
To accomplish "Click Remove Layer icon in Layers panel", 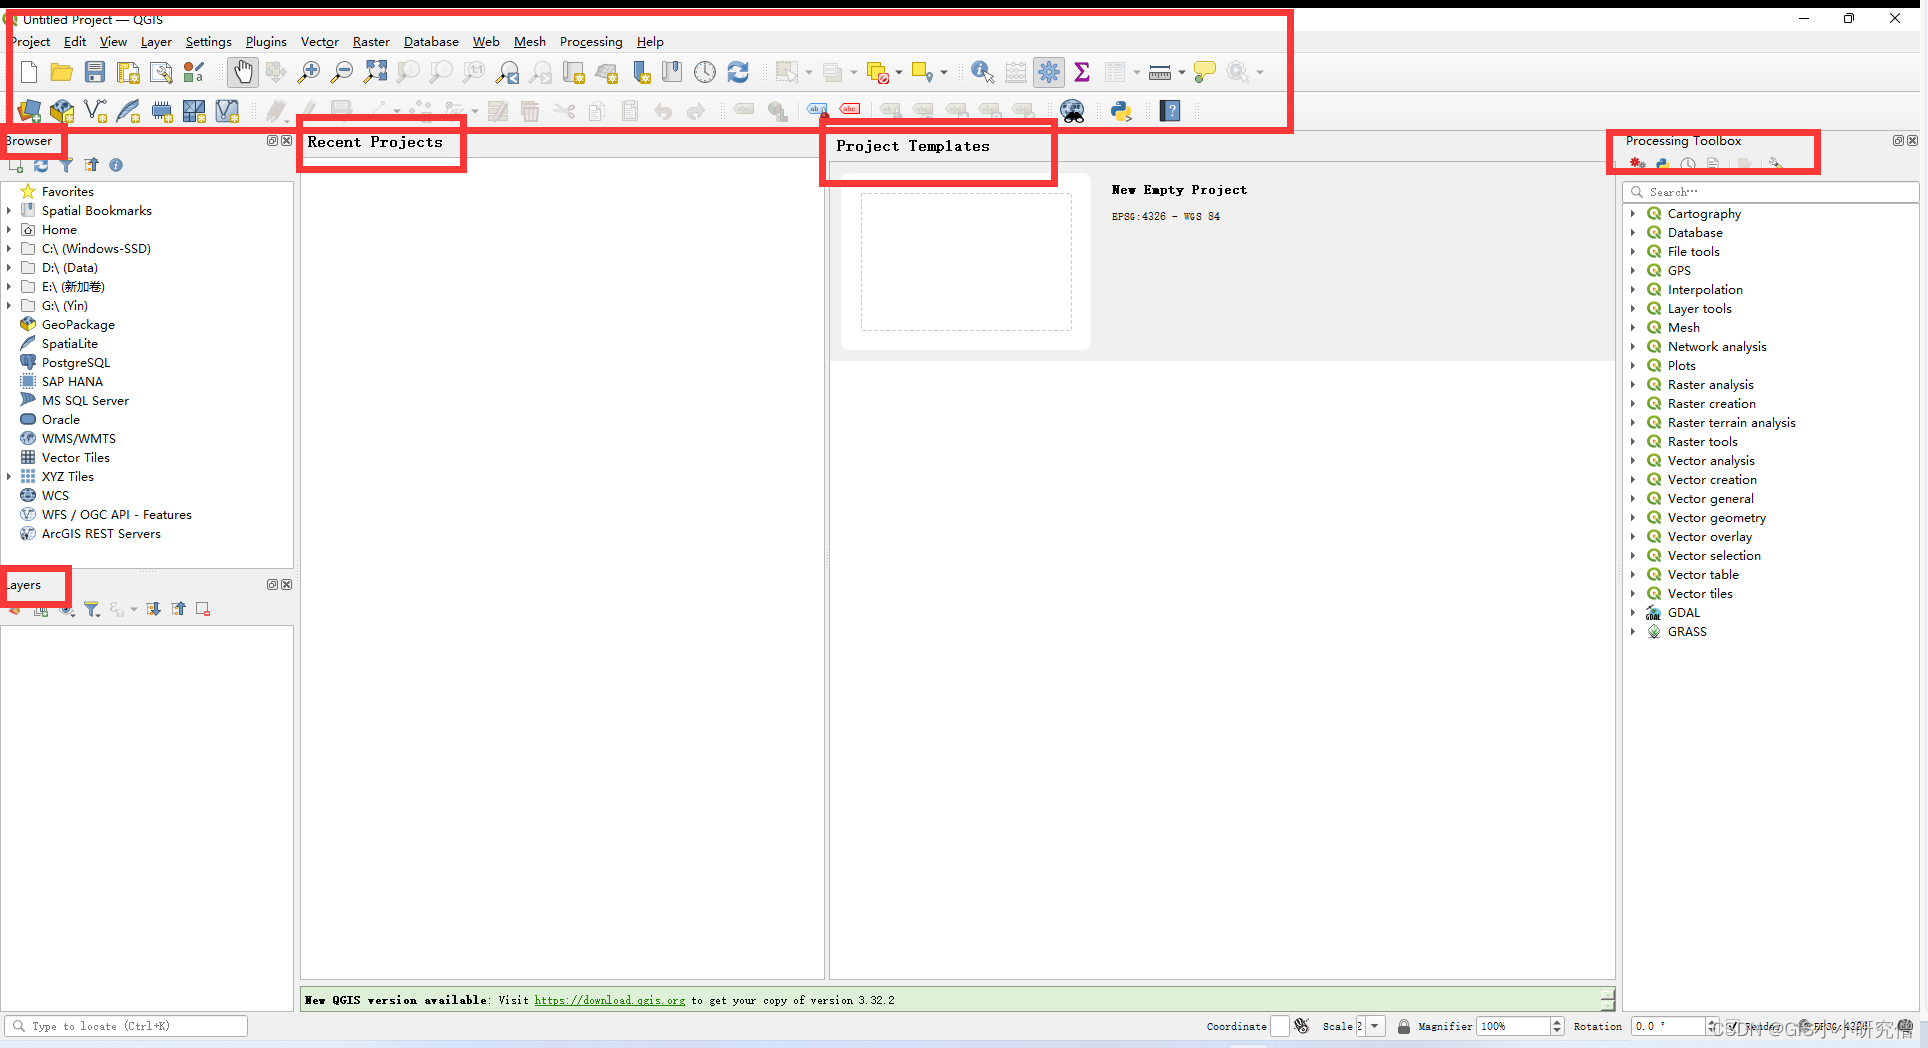I will [203, 609].
